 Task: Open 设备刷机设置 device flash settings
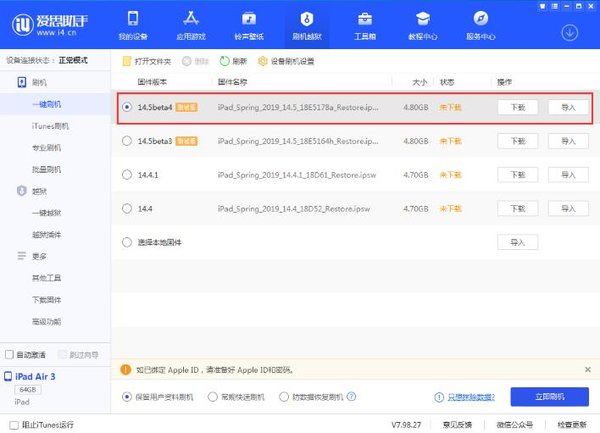pyautogui.click(x=286, y=61)
